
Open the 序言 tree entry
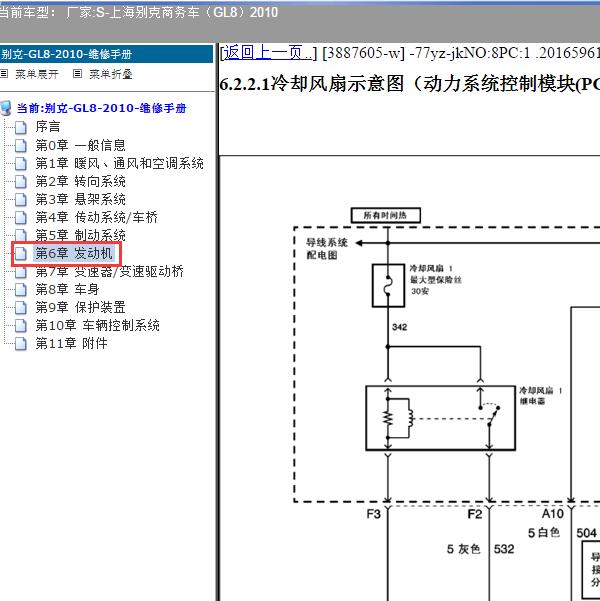click(x=48, y=127)
